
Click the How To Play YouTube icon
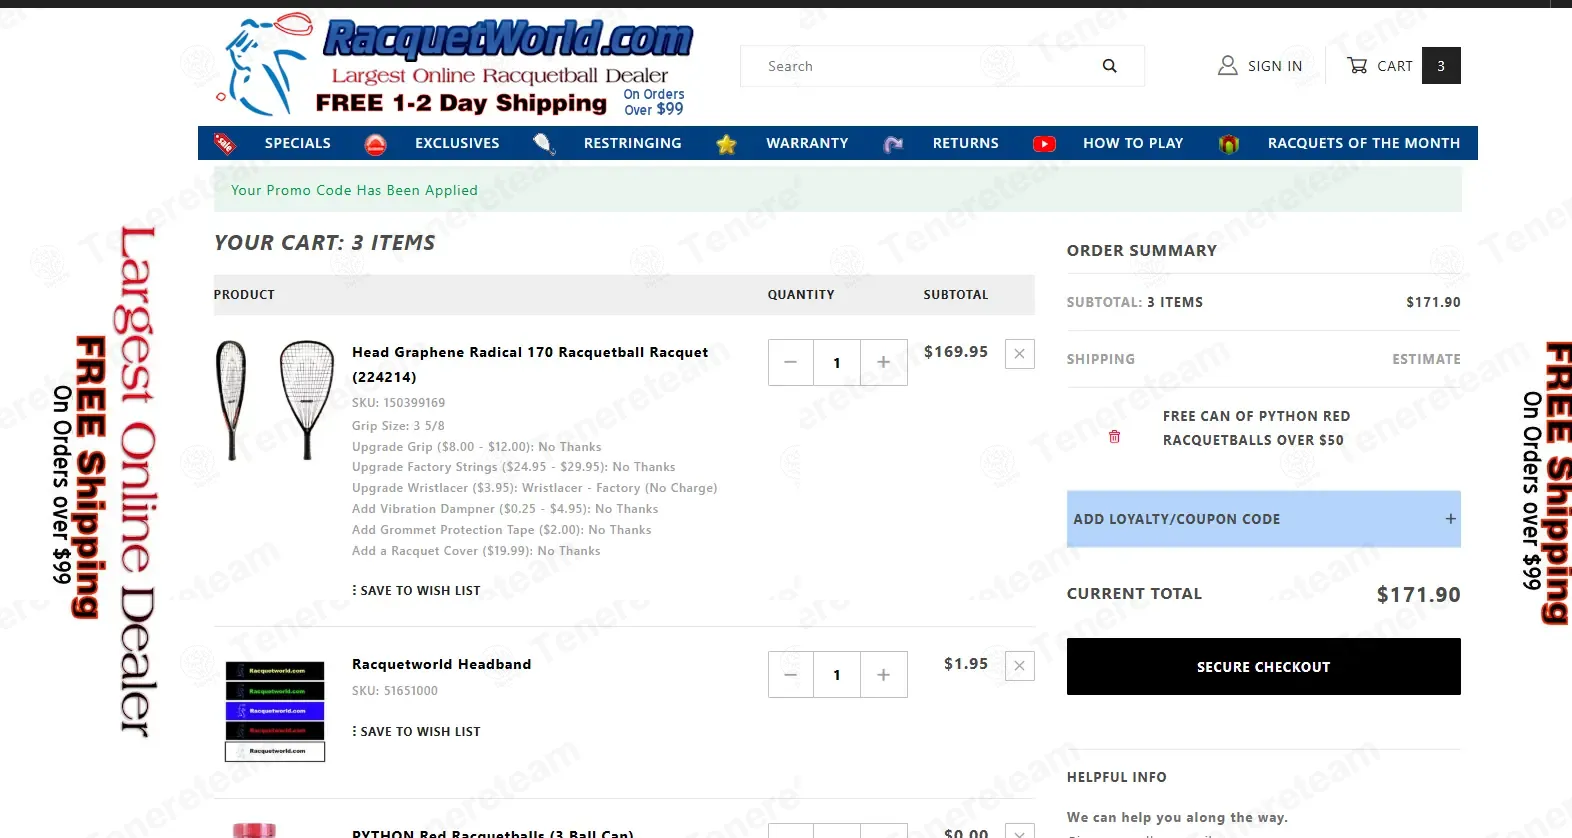[1044, 144]
